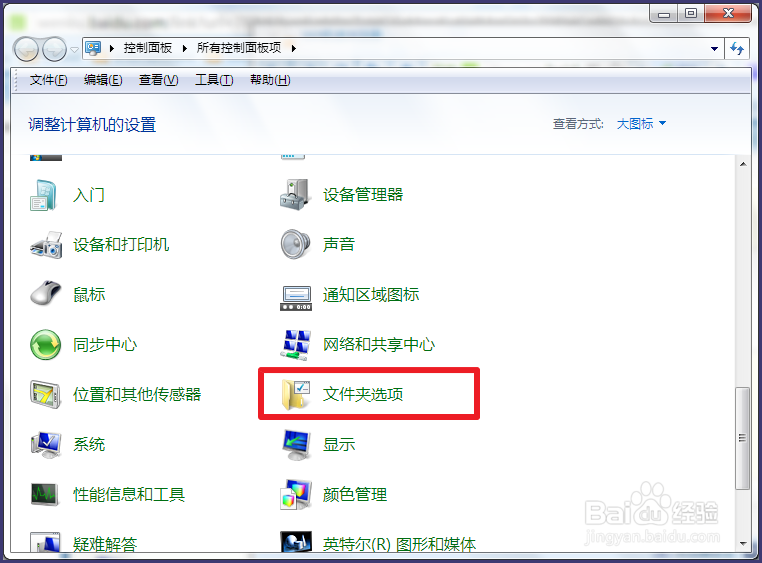Click the 控制面板 breadcrumb
The image size is (762, 563).
[x=148, y=48]
